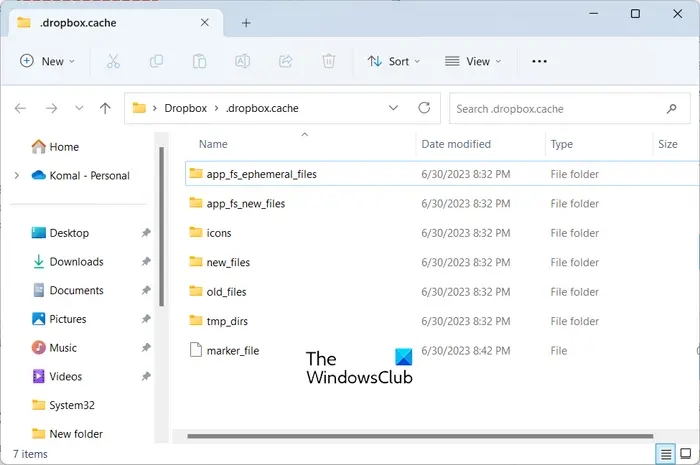This screenshot has height=465, width=700.
Task: Click the pin icon beside Documents
Action: coord(146,290)
